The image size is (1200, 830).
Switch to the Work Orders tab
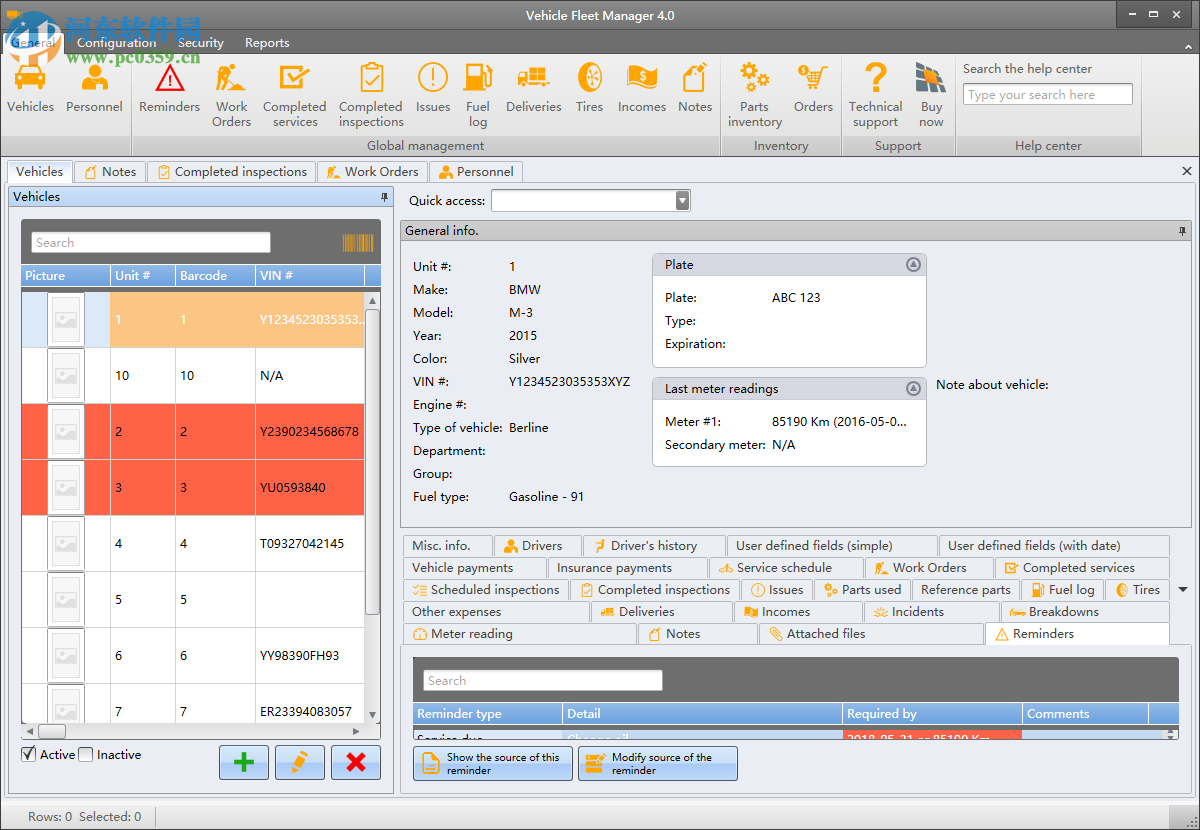[372, 171]
